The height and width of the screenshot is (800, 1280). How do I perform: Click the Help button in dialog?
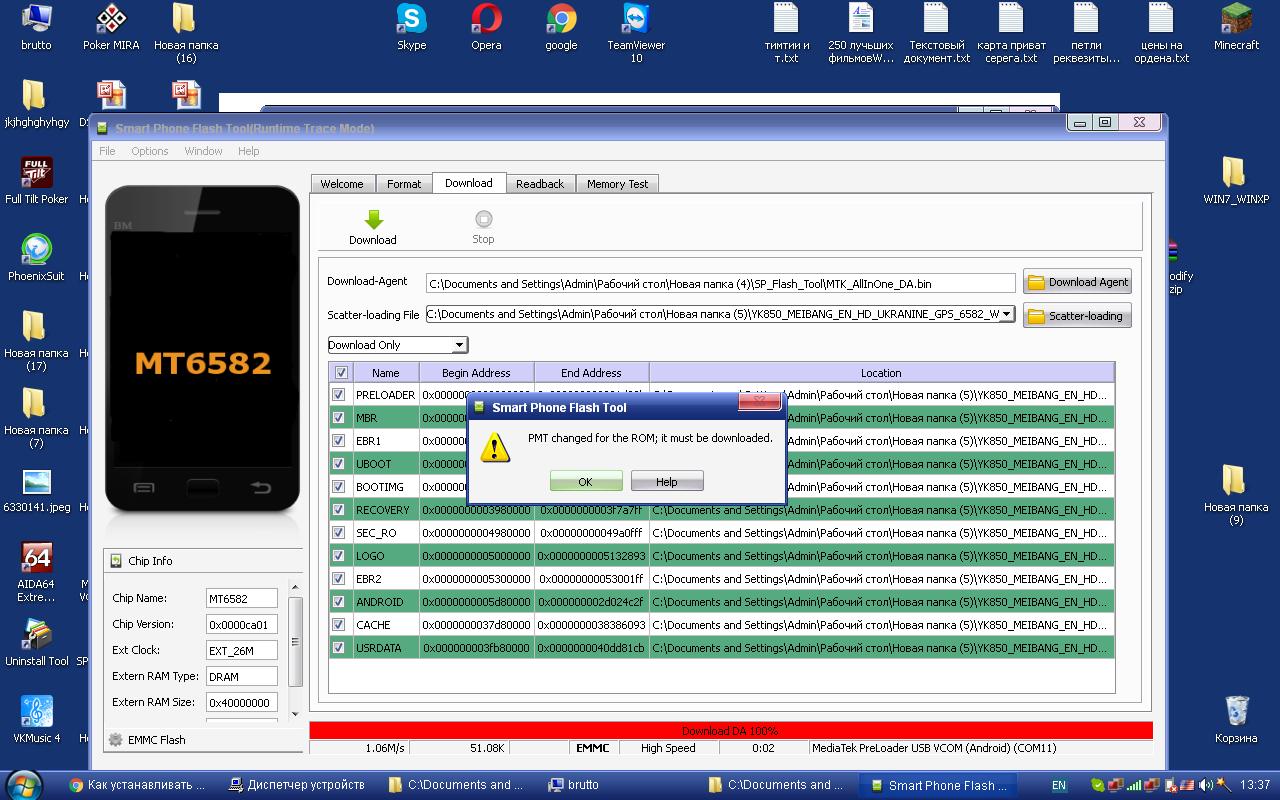[x=667, y=482]
